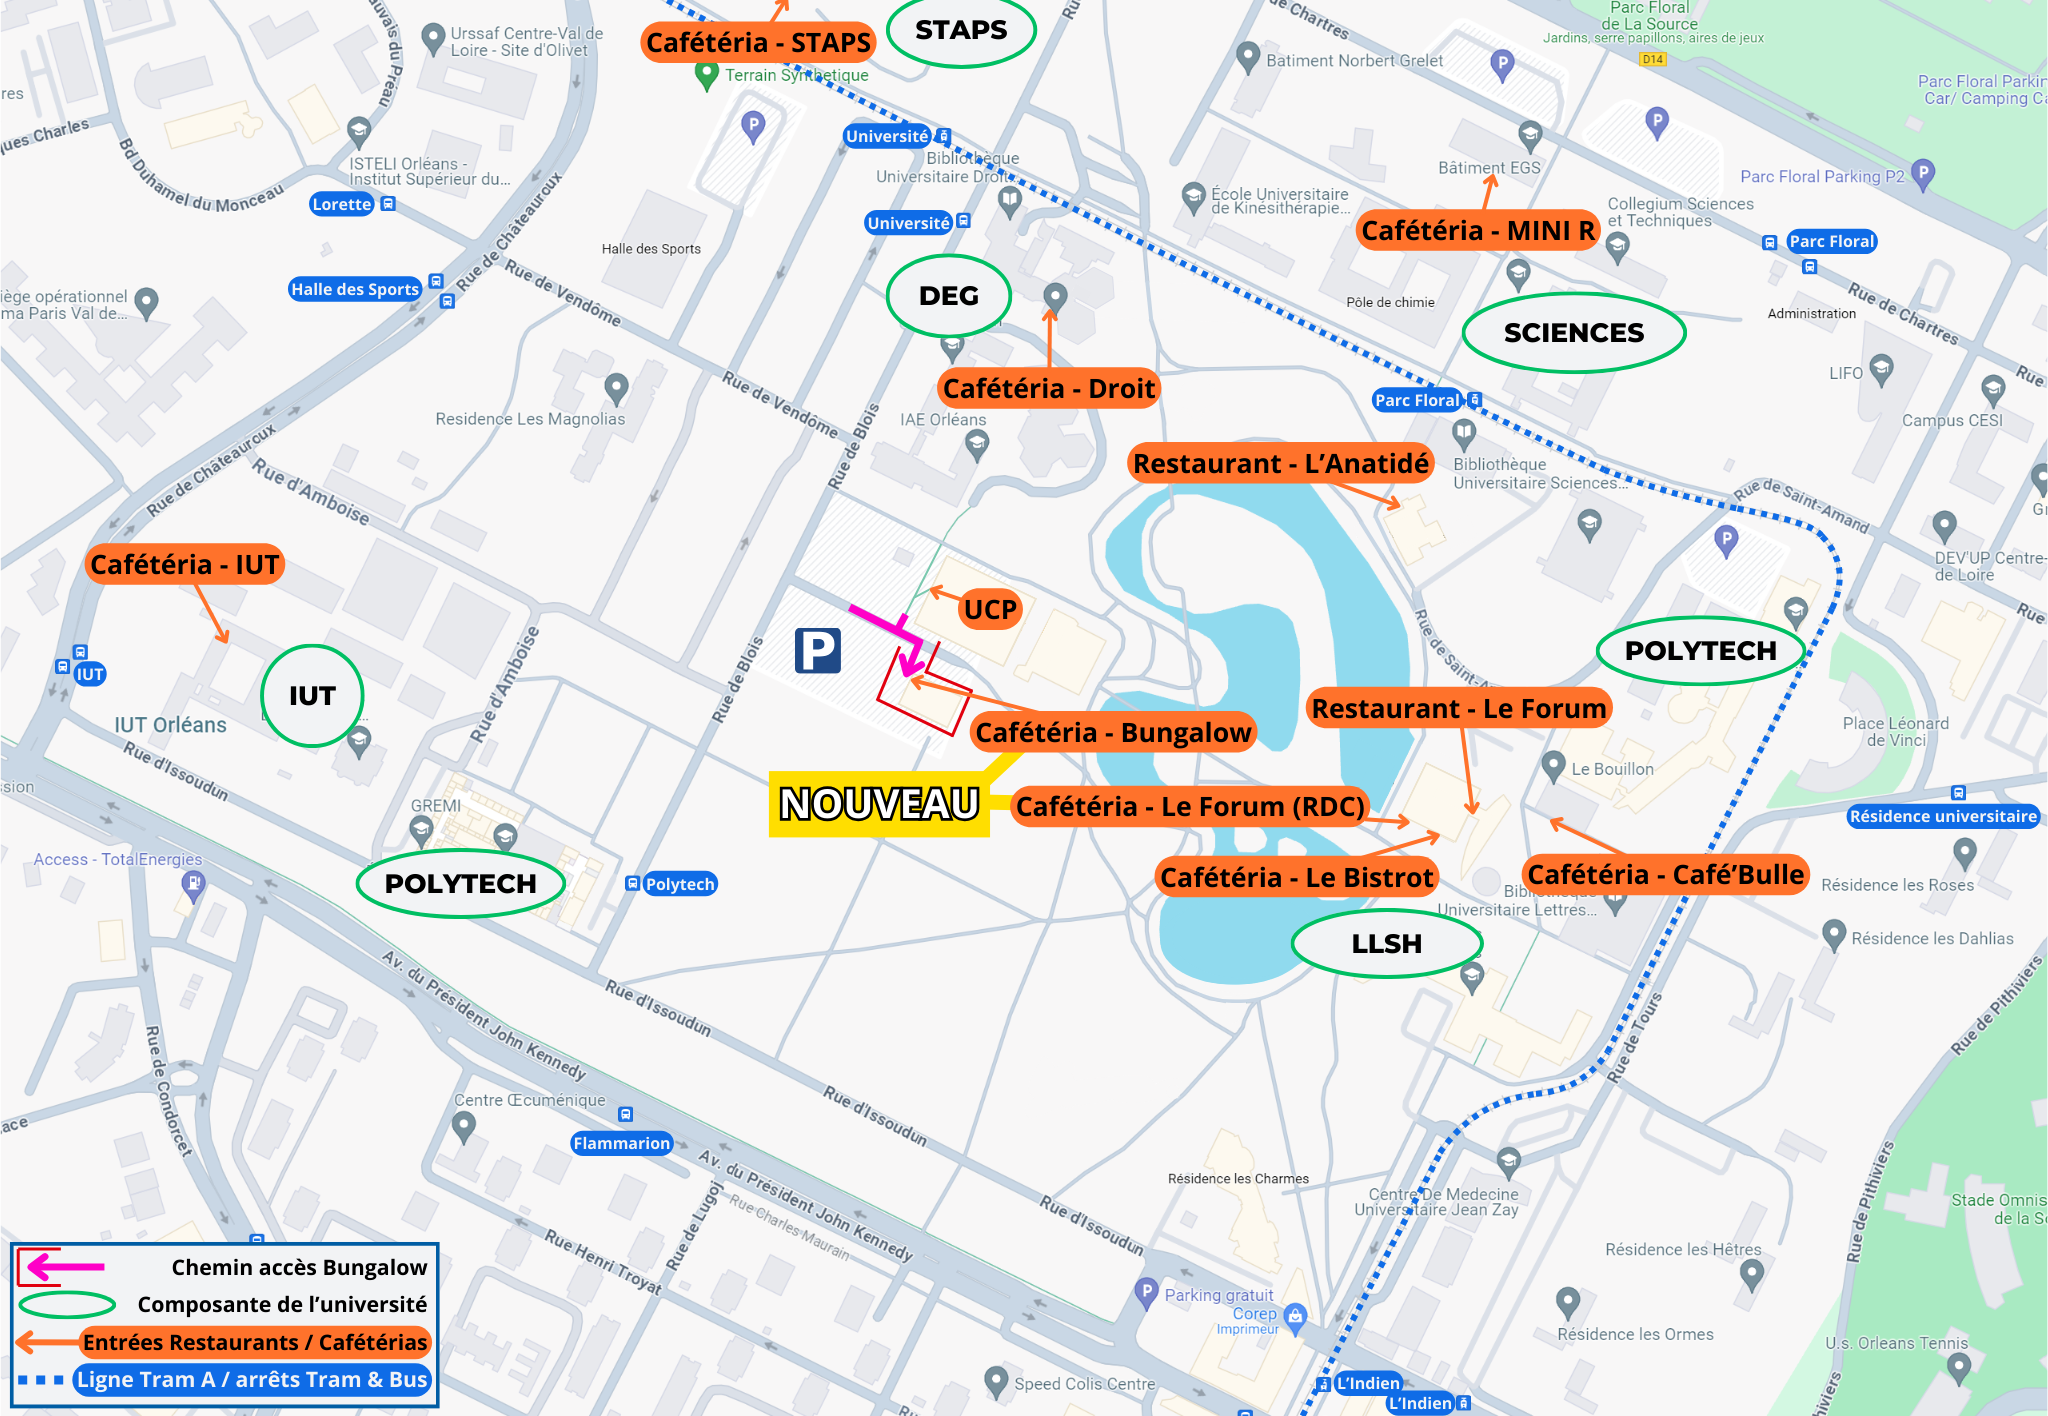
Task: Click the Flammarion bus stop label
Action: (x=621, y=1143)
